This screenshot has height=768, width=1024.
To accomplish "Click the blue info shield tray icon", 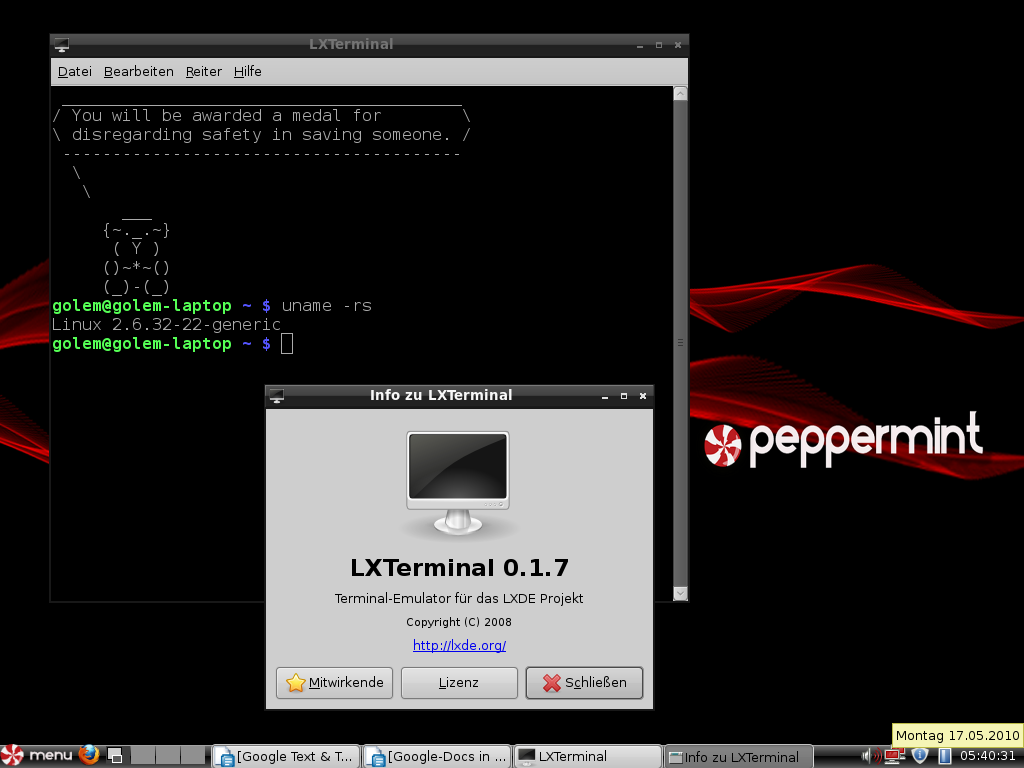I will 920,755.
